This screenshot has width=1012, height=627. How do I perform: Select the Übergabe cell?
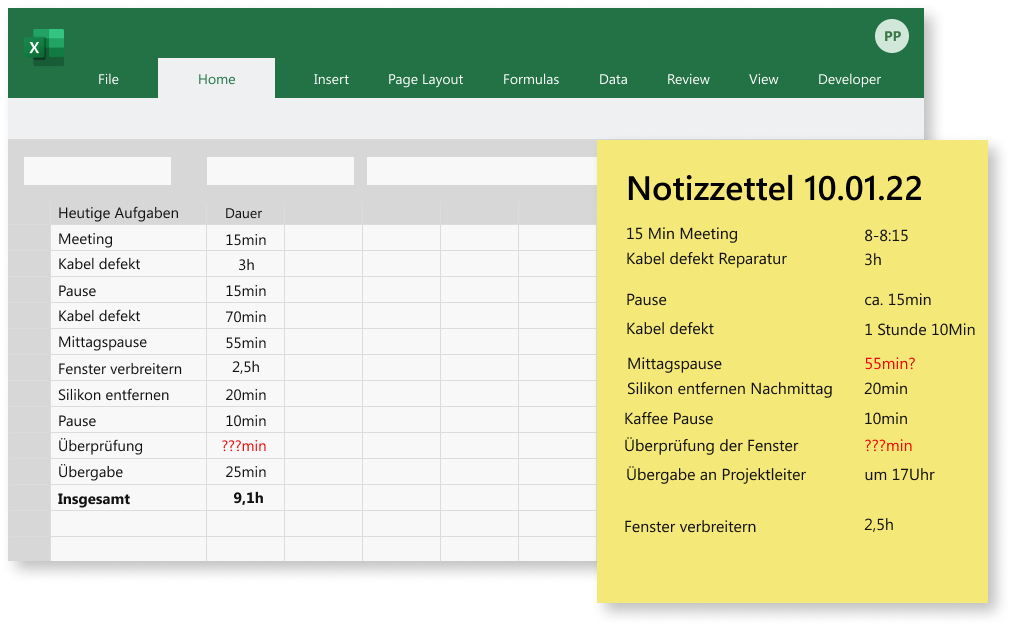point(128,471)
